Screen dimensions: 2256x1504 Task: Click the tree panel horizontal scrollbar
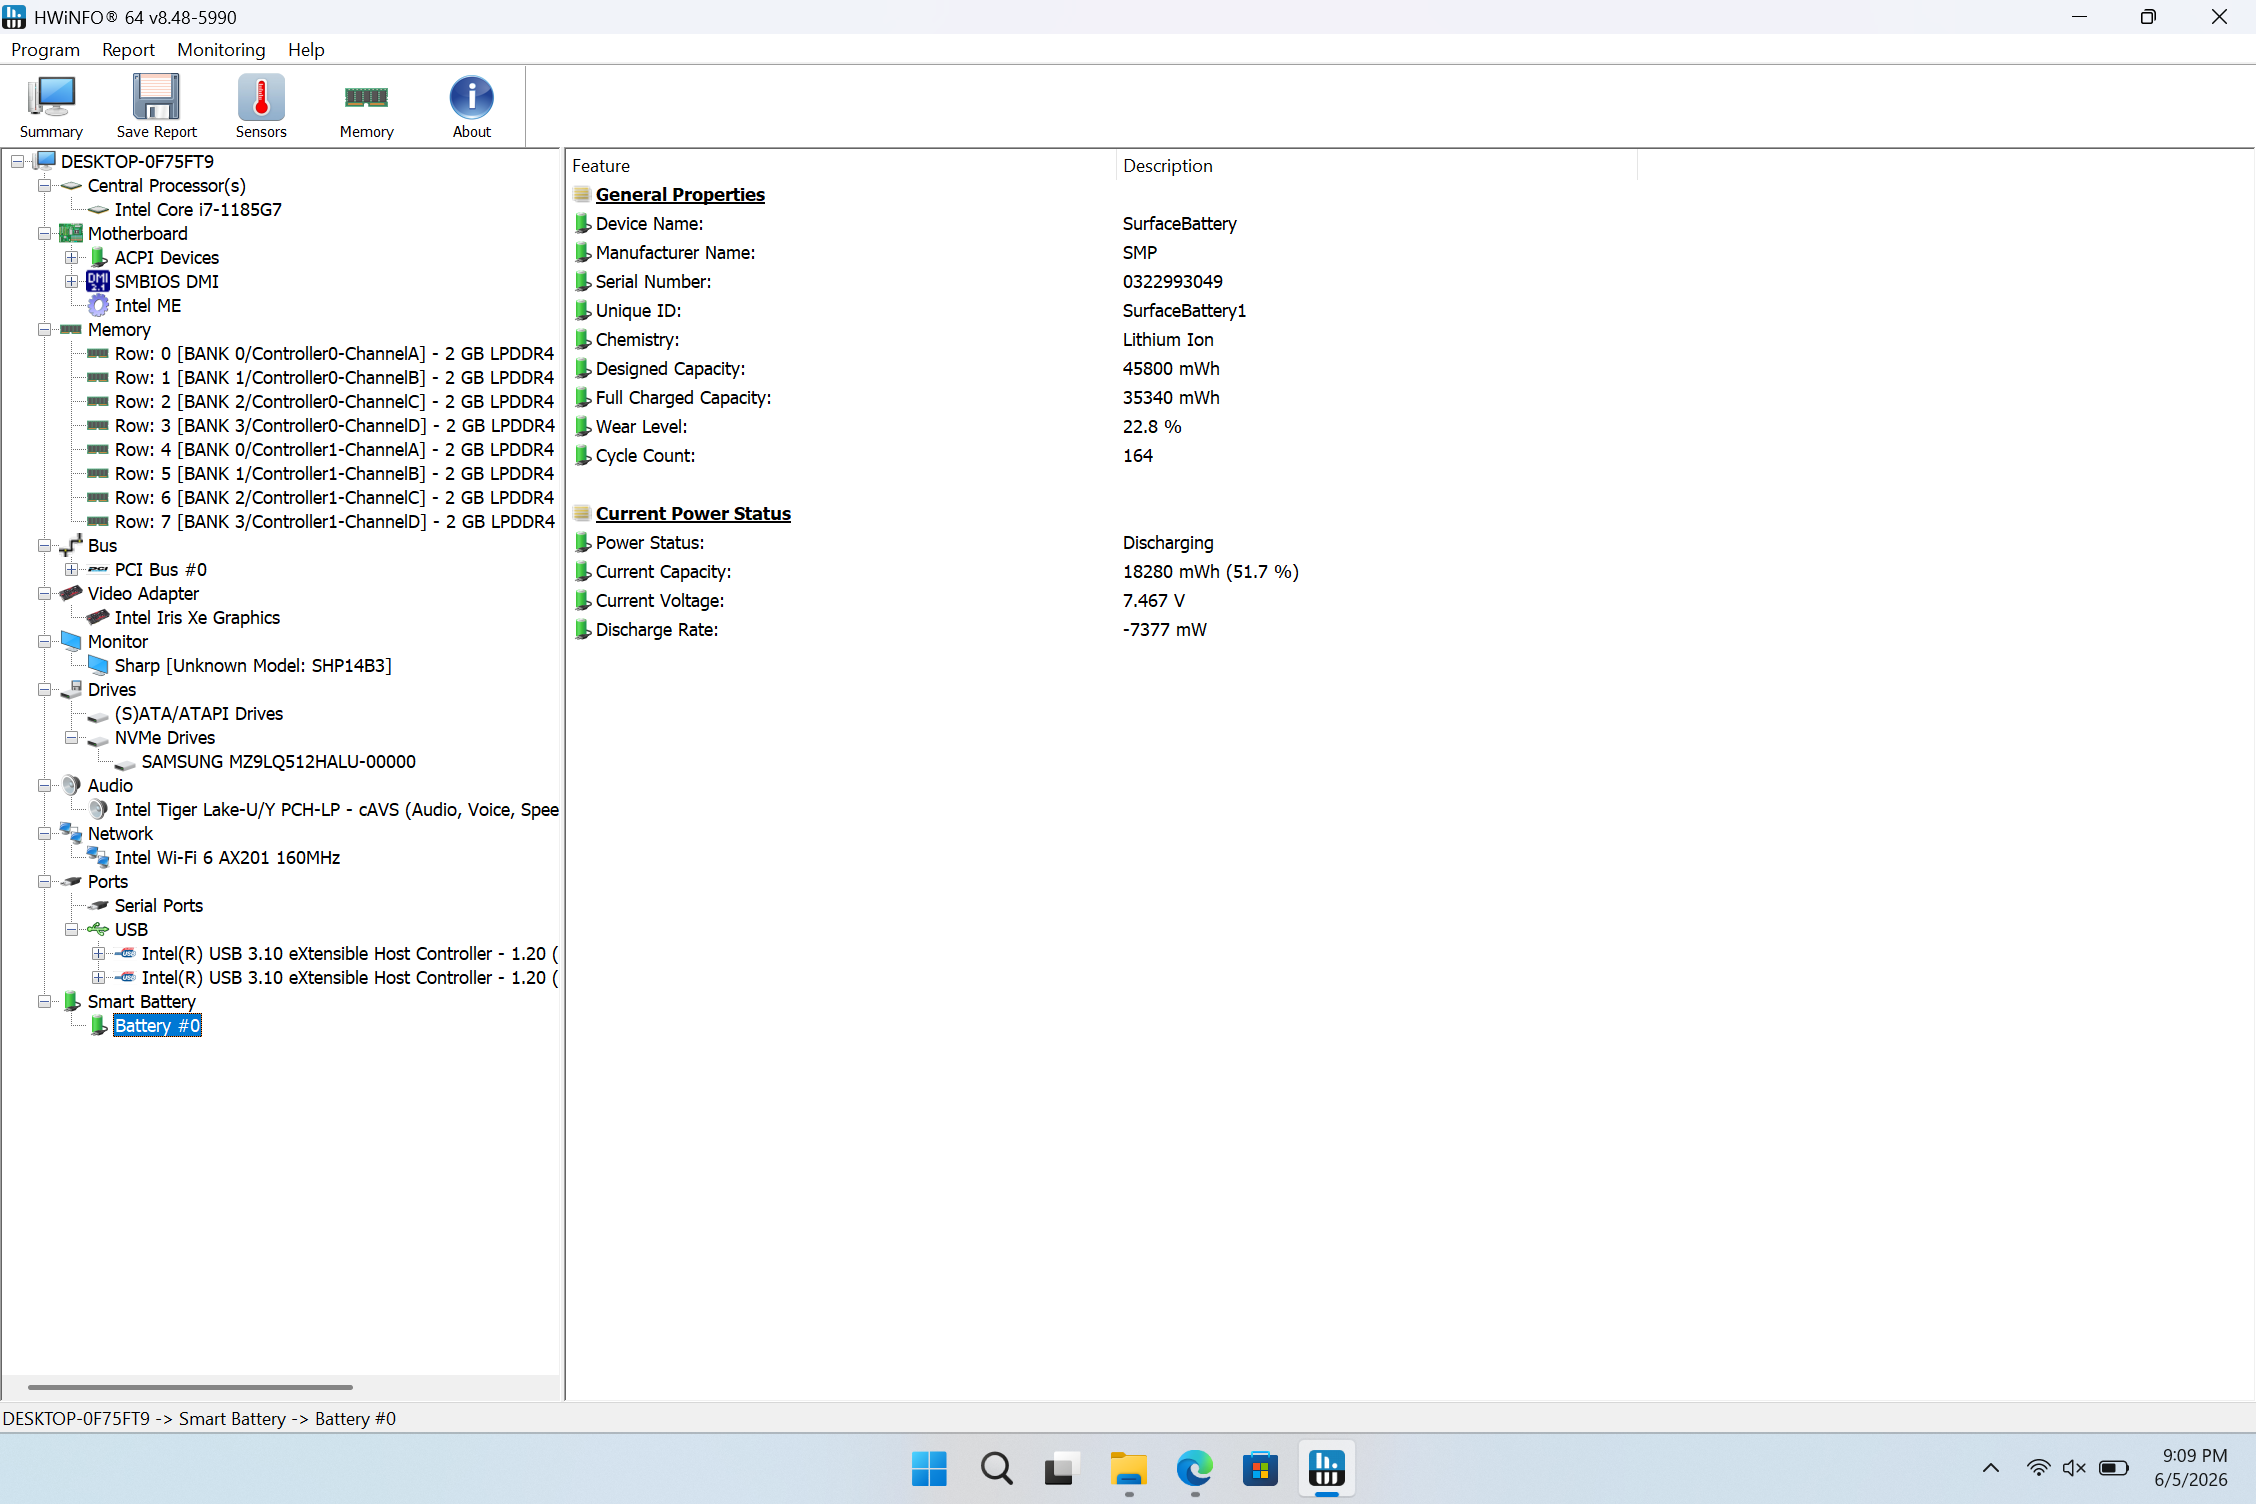190,1388
